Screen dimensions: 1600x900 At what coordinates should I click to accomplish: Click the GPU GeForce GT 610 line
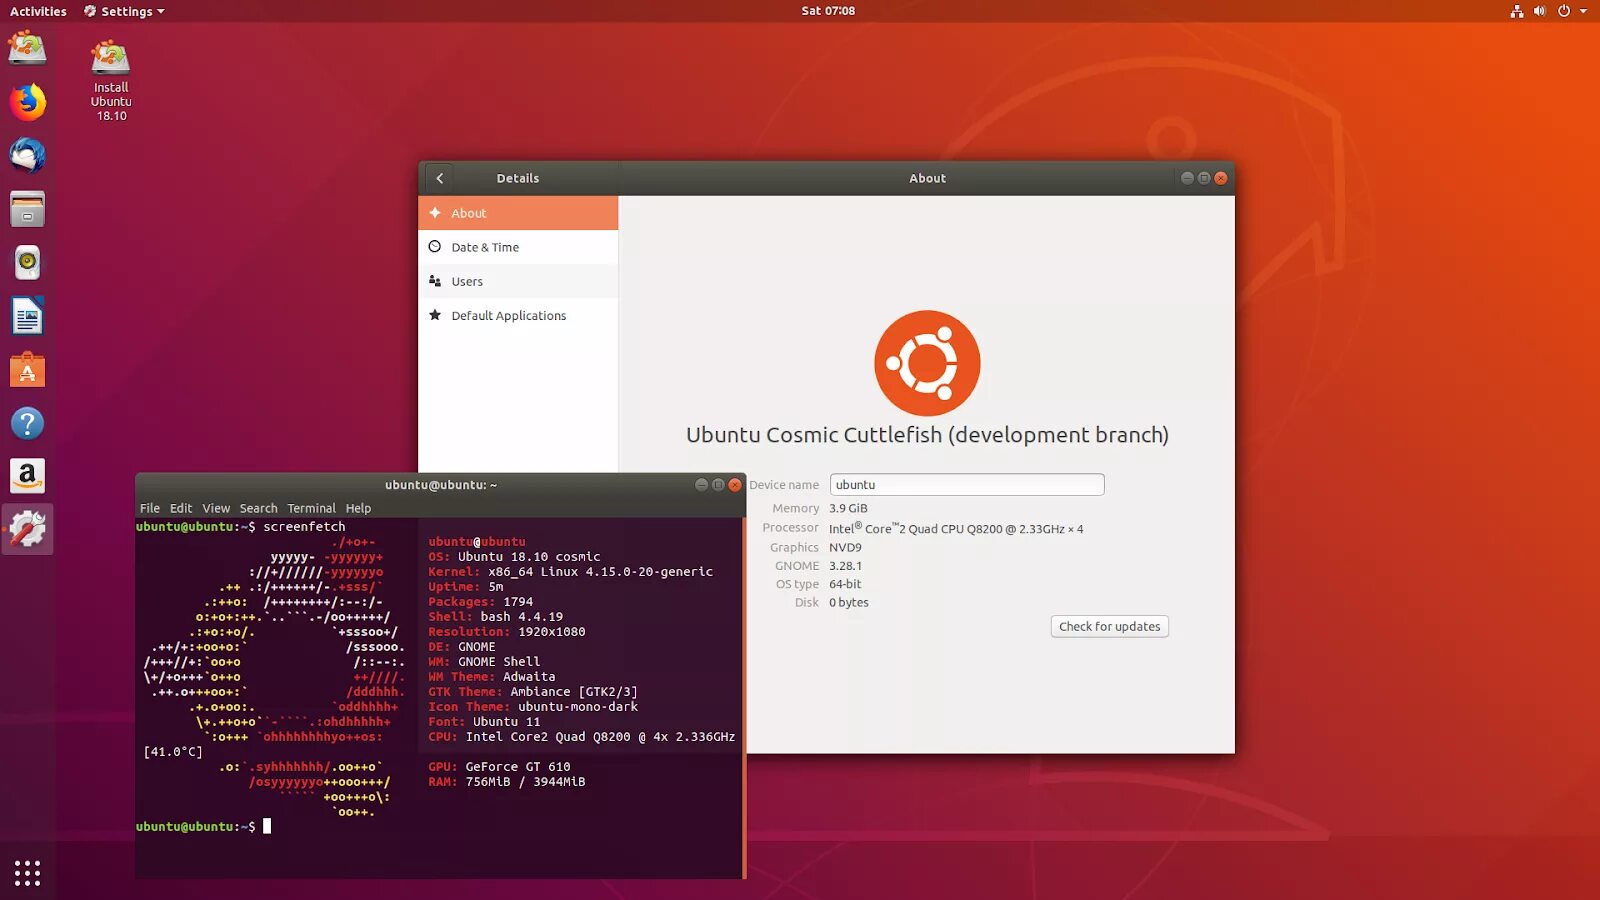[x=499, y=767]
